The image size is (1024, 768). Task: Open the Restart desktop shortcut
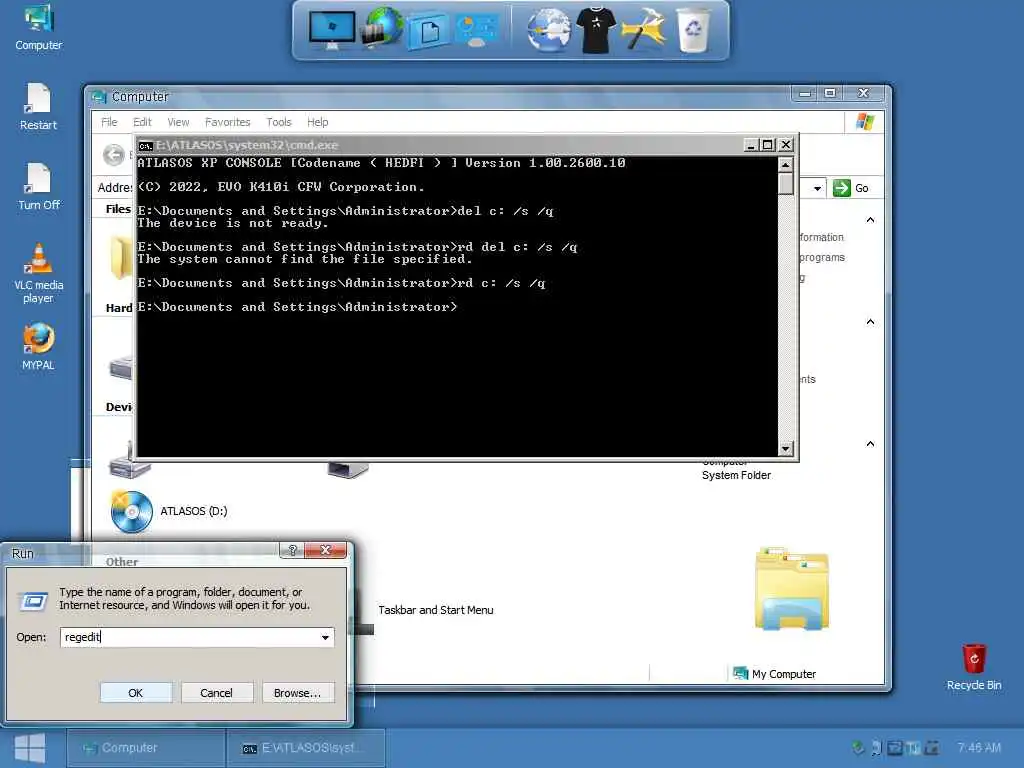(x=39, y=106)
